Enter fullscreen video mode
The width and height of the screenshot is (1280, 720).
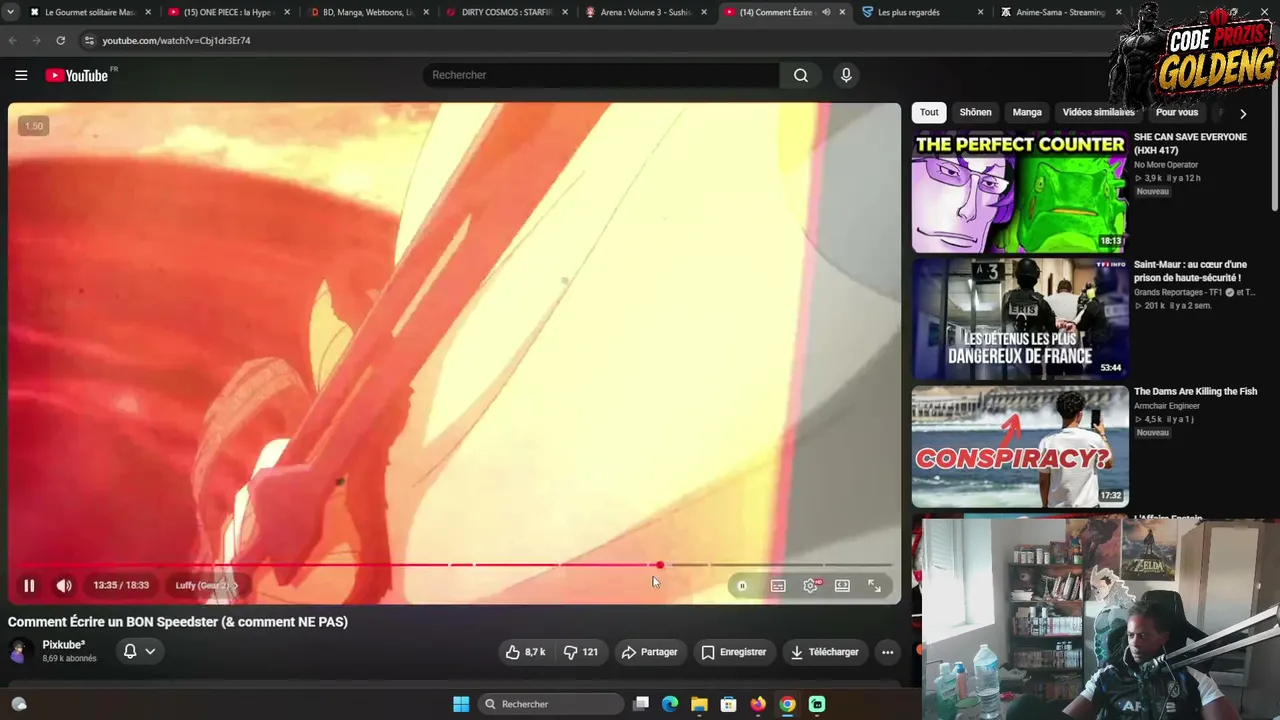[x=874, y=586]
